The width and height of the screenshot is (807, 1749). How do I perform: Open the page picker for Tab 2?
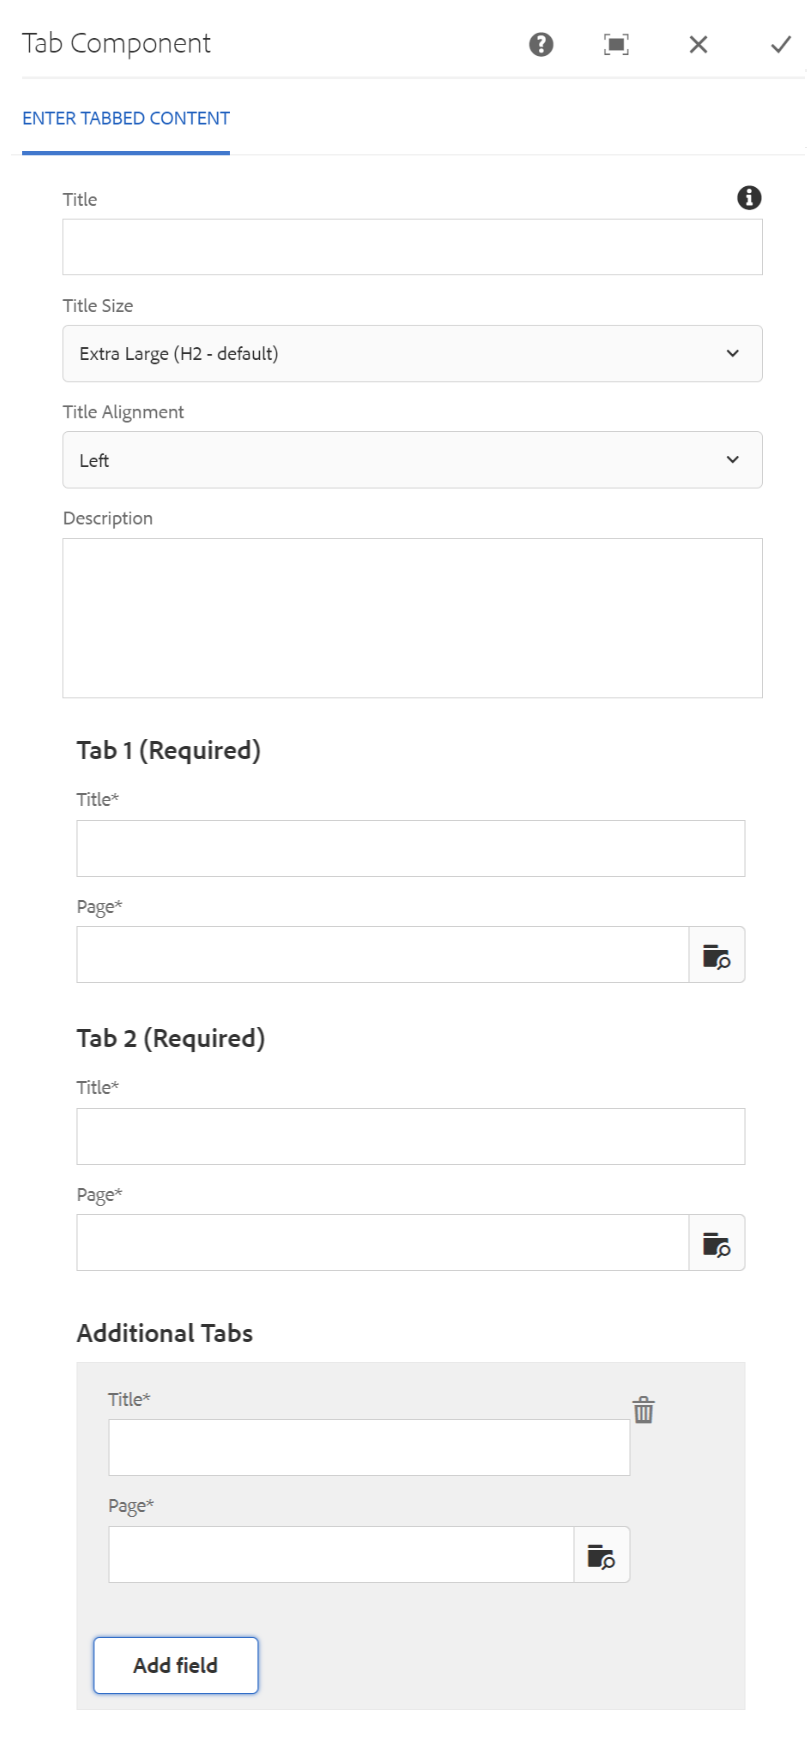pyautogui.click(x=716, y=1242)
